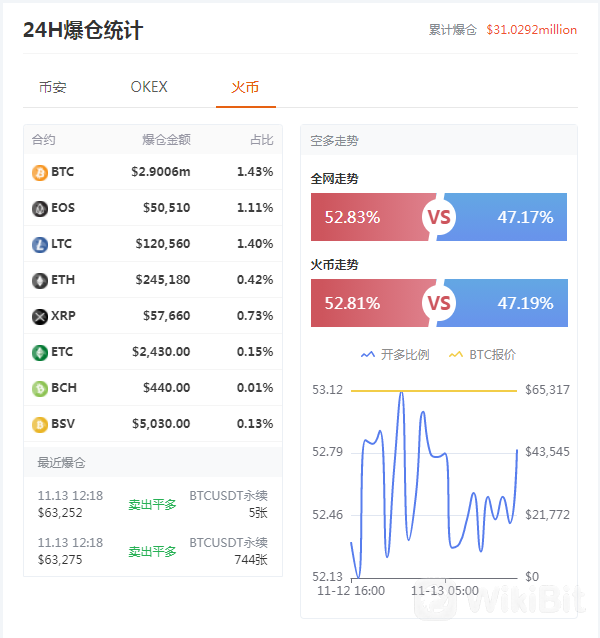Click the BTC share 1.43%

click(x=255, y=172)
